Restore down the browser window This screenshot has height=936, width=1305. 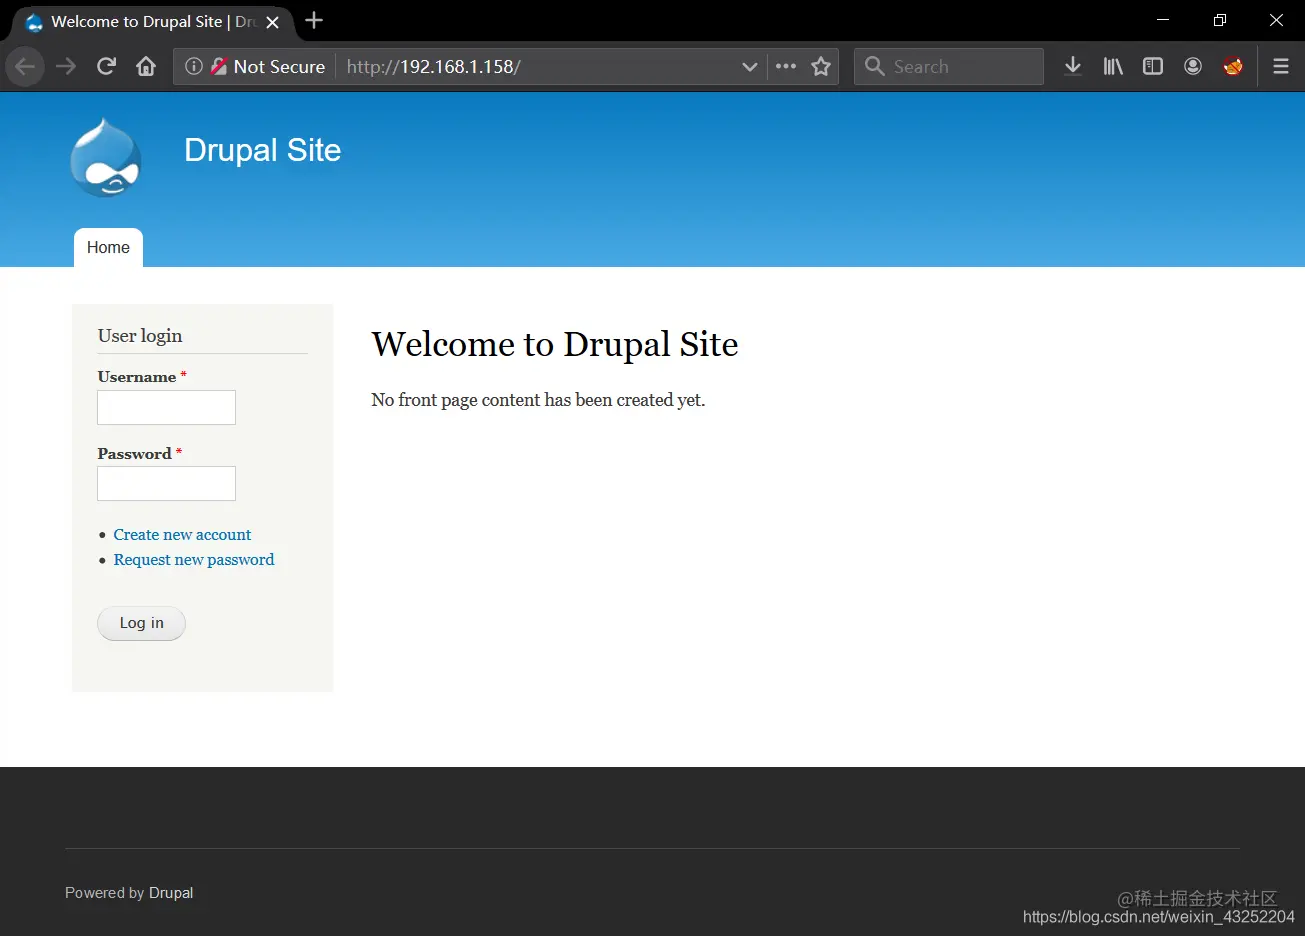point(1220,20)
